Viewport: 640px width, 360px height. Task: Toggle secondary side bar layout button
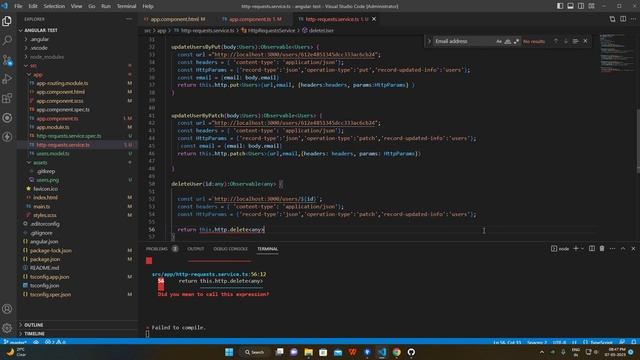pos(581,6)
